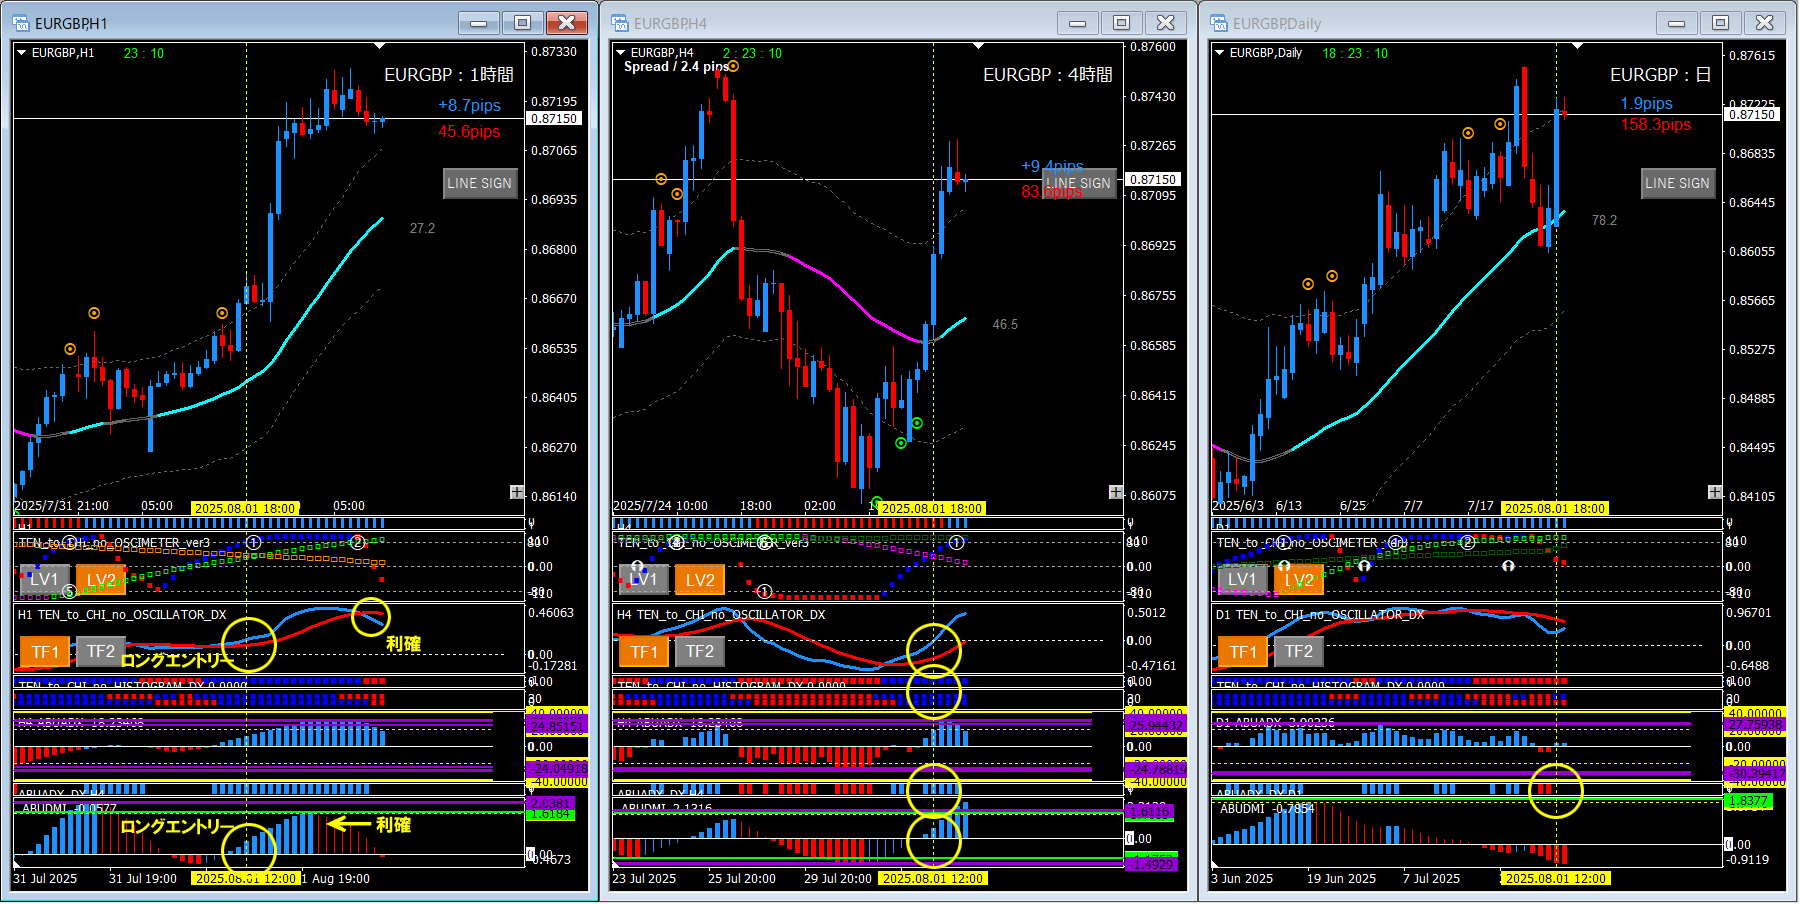Enable TF2 in the H4 oscillator panel
Screen dimensions: 1800x904
[700, 652]
